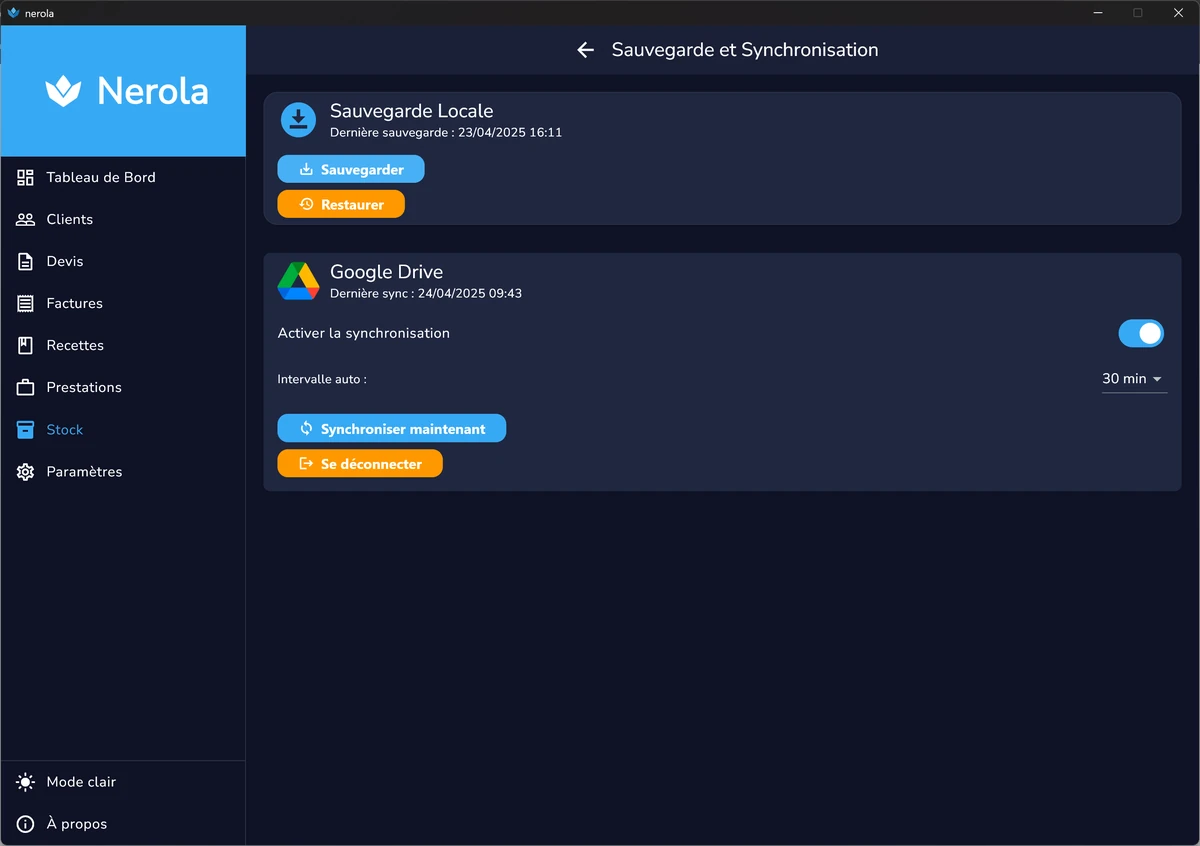Click the Sauvegarde Locale download icon
The width and height of the screenshot is (1200, 846).
click(298, 119)
